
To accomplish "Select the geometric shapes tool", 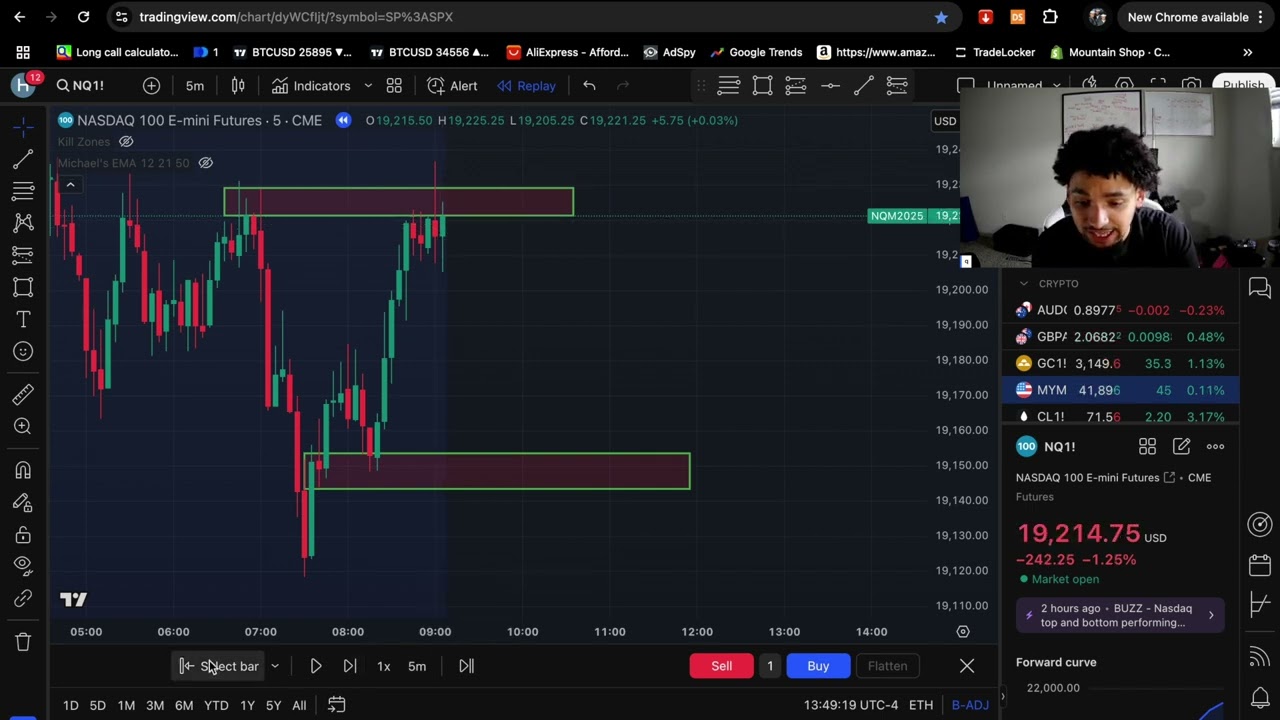I will tap(23, 287).
